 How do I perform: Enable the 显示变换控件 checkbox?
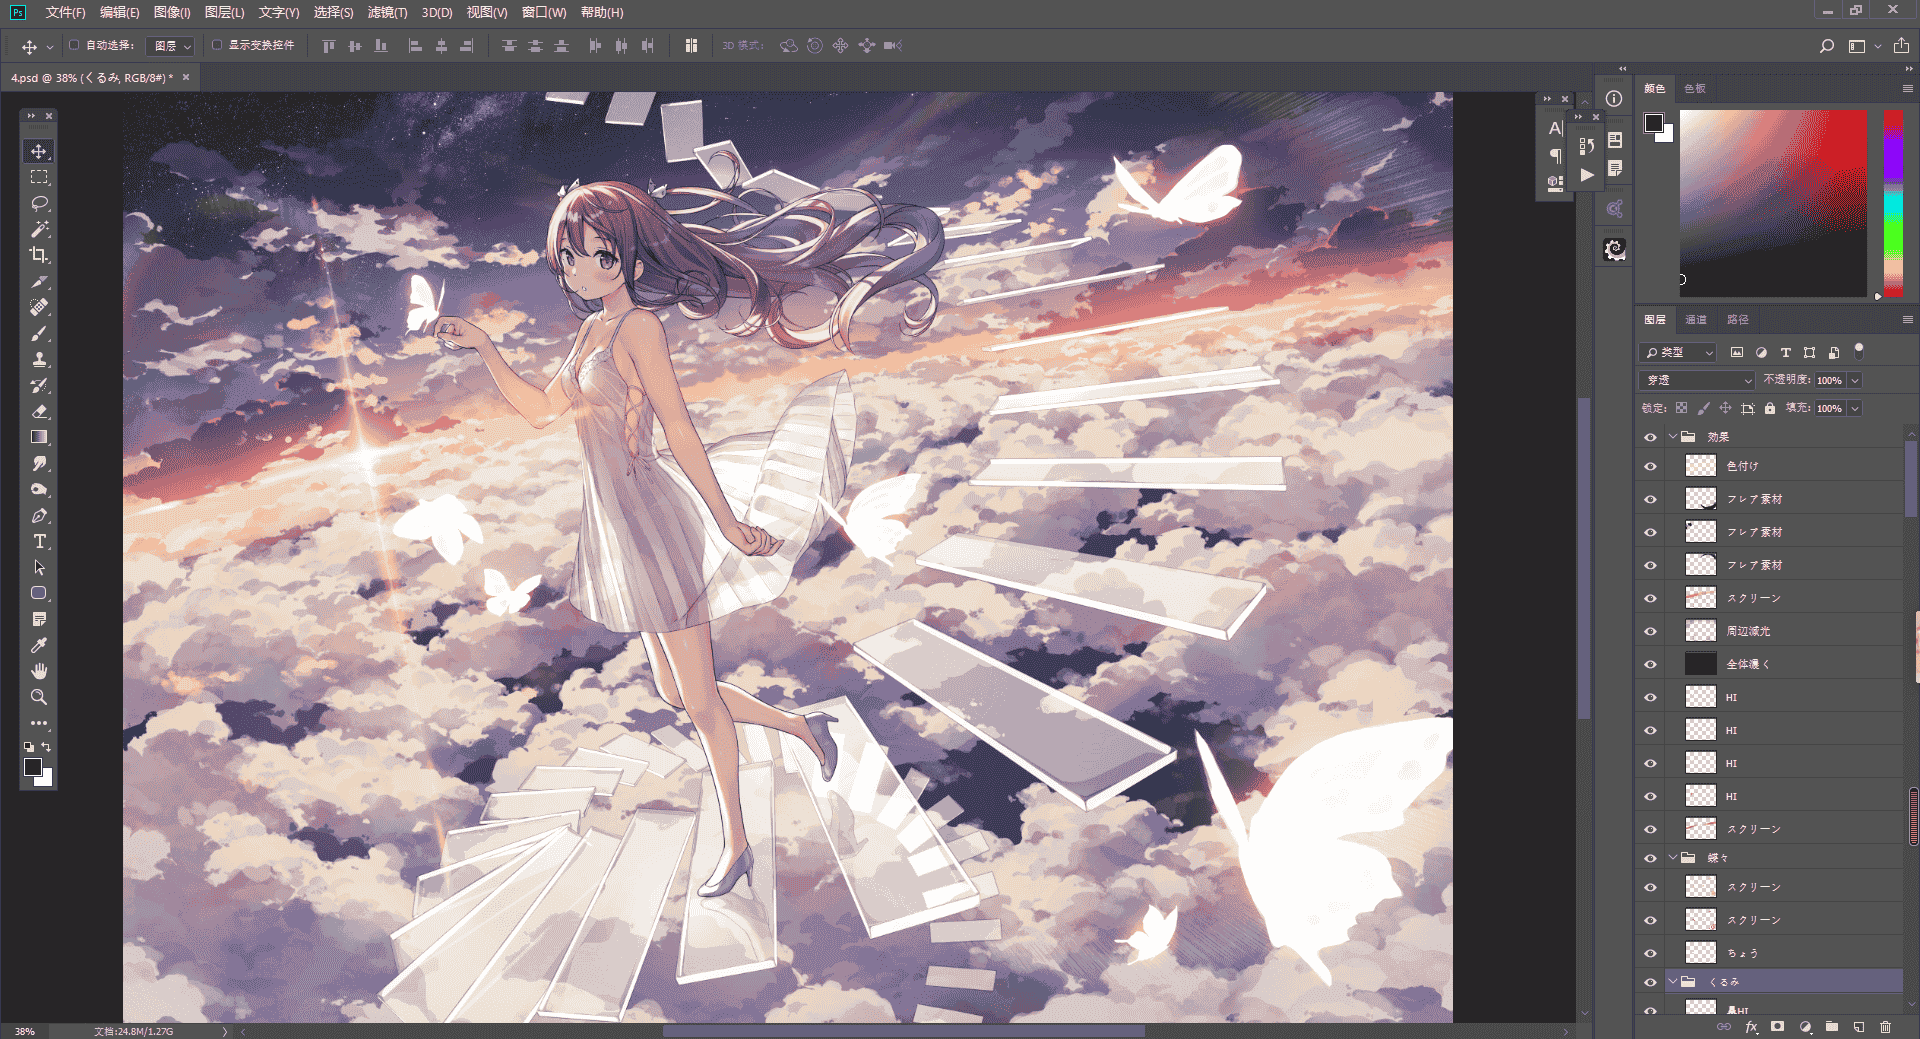click(x=217, y=45)
